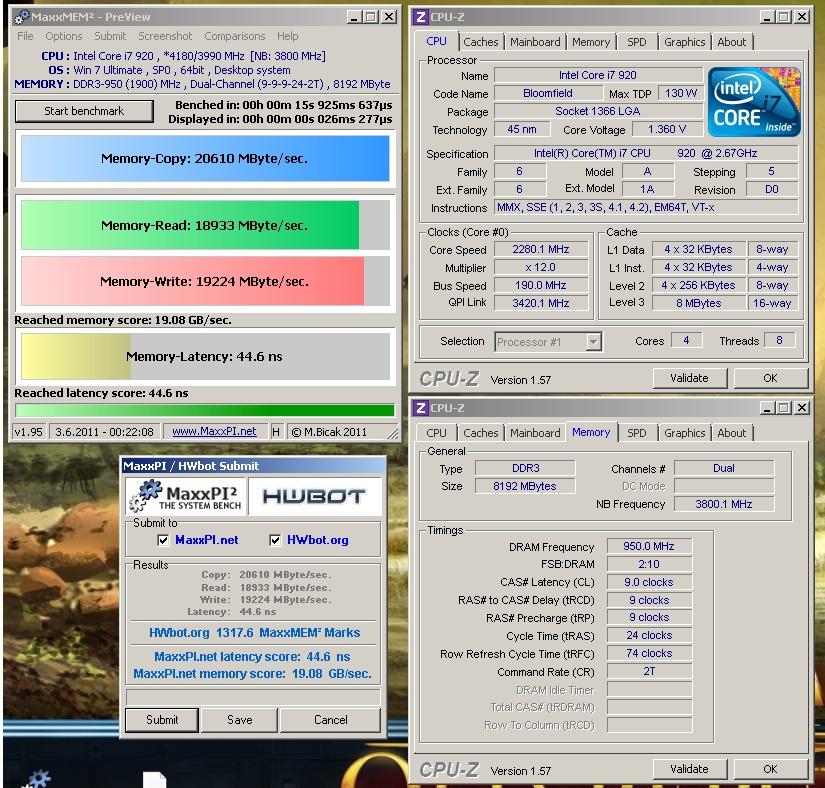This screenshot has height=788, width=825.
Task: Open the Options menu in MaxxMEM²
Action: pyautogui.click(x=64, y=36)
